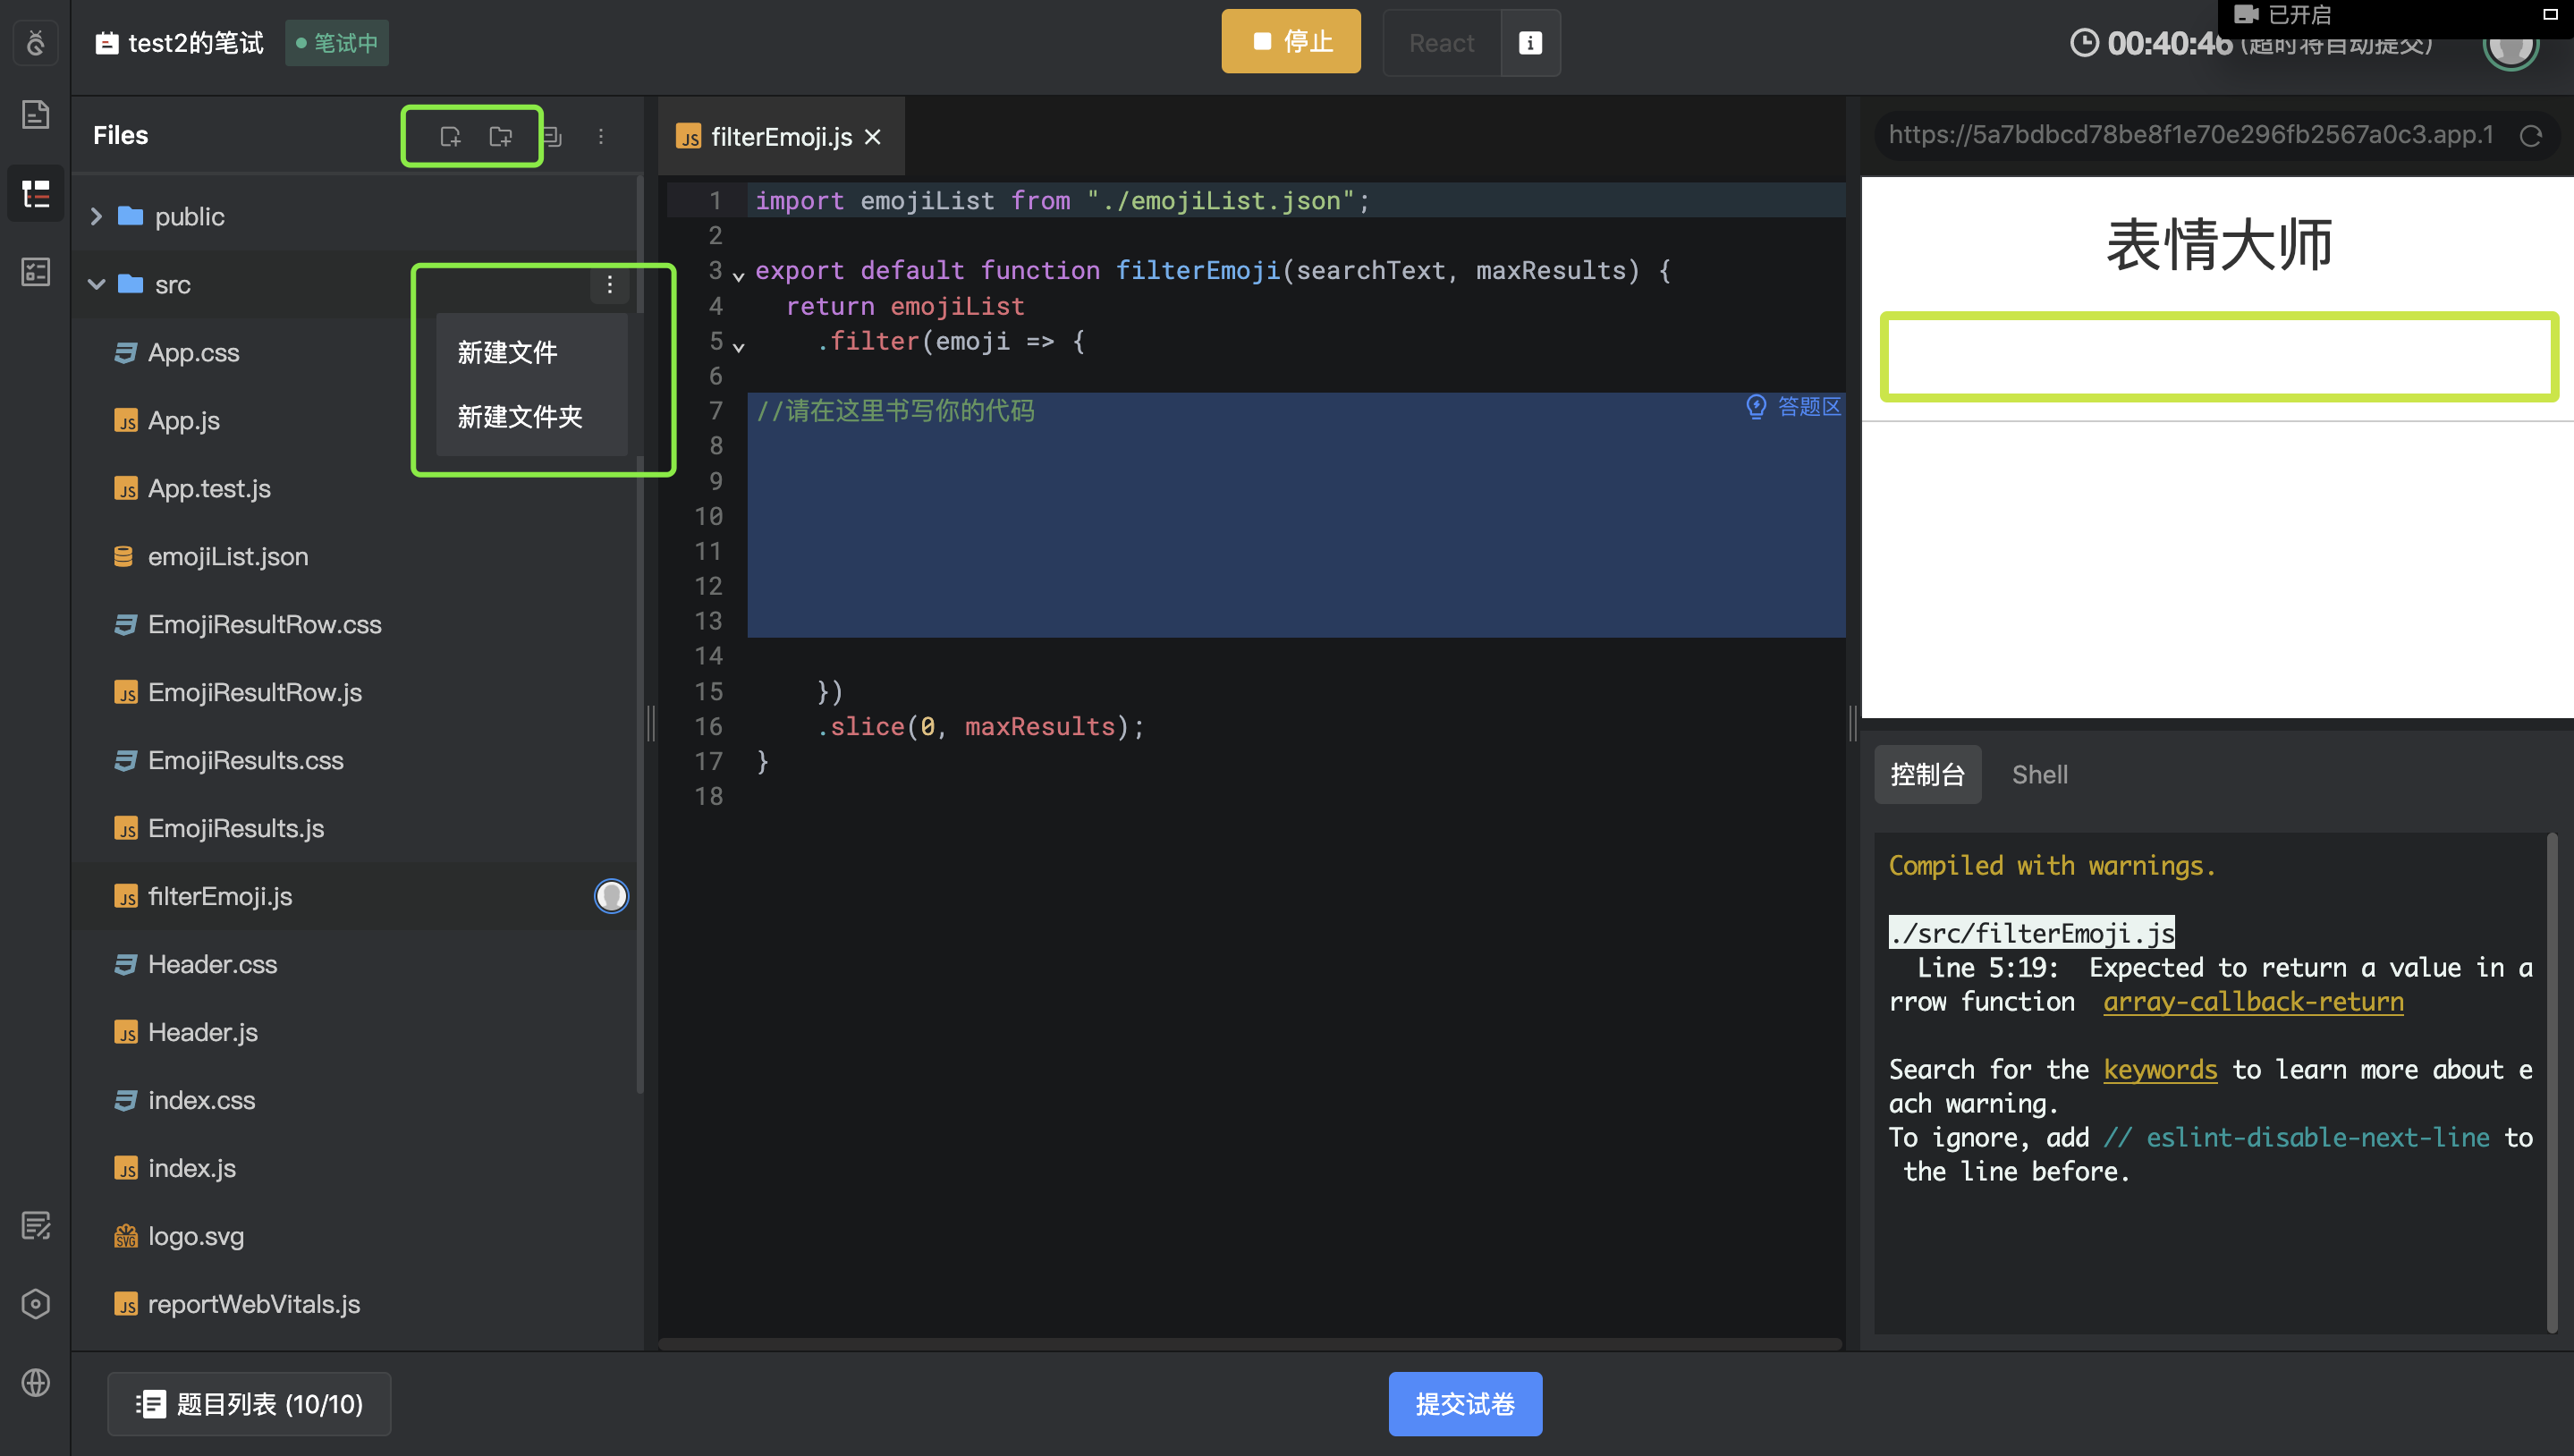Choose 新建文件 from the context menu

point(531,352)
